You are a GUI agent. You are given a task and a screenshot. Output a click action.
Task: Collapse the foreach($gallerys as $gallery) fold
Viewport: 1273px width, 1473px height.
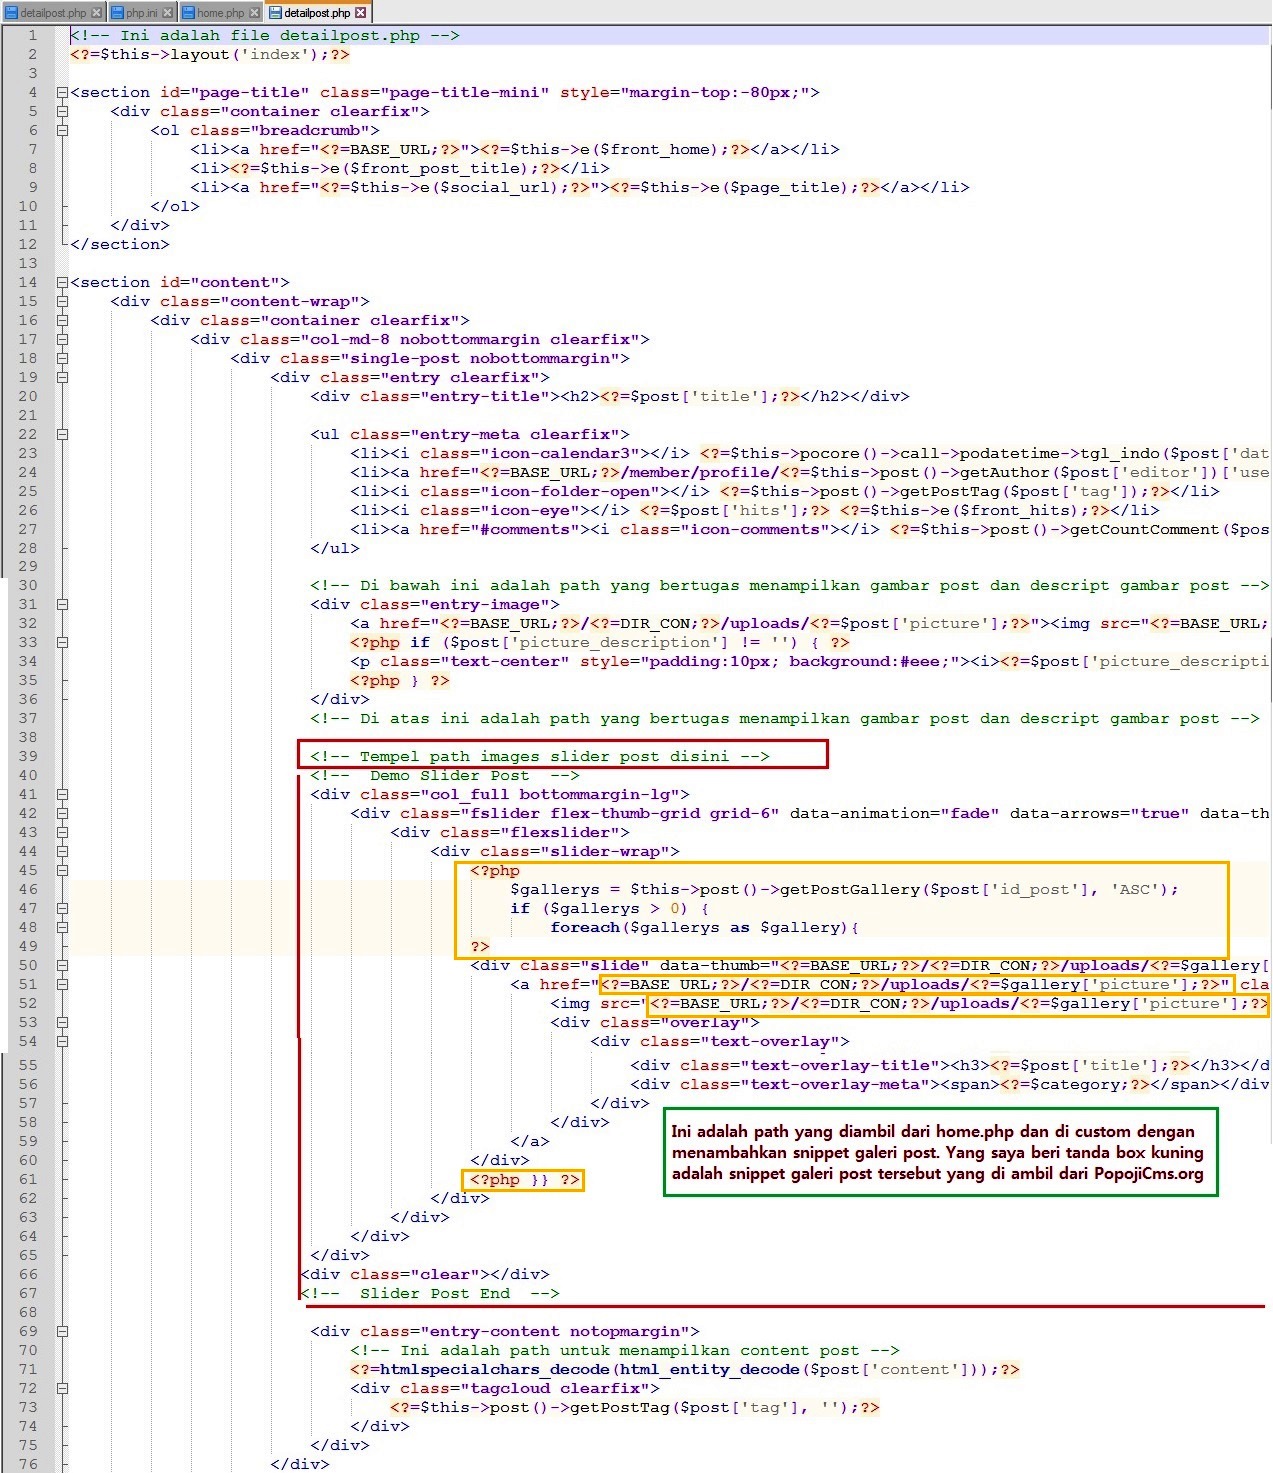(x=62, y=927)
